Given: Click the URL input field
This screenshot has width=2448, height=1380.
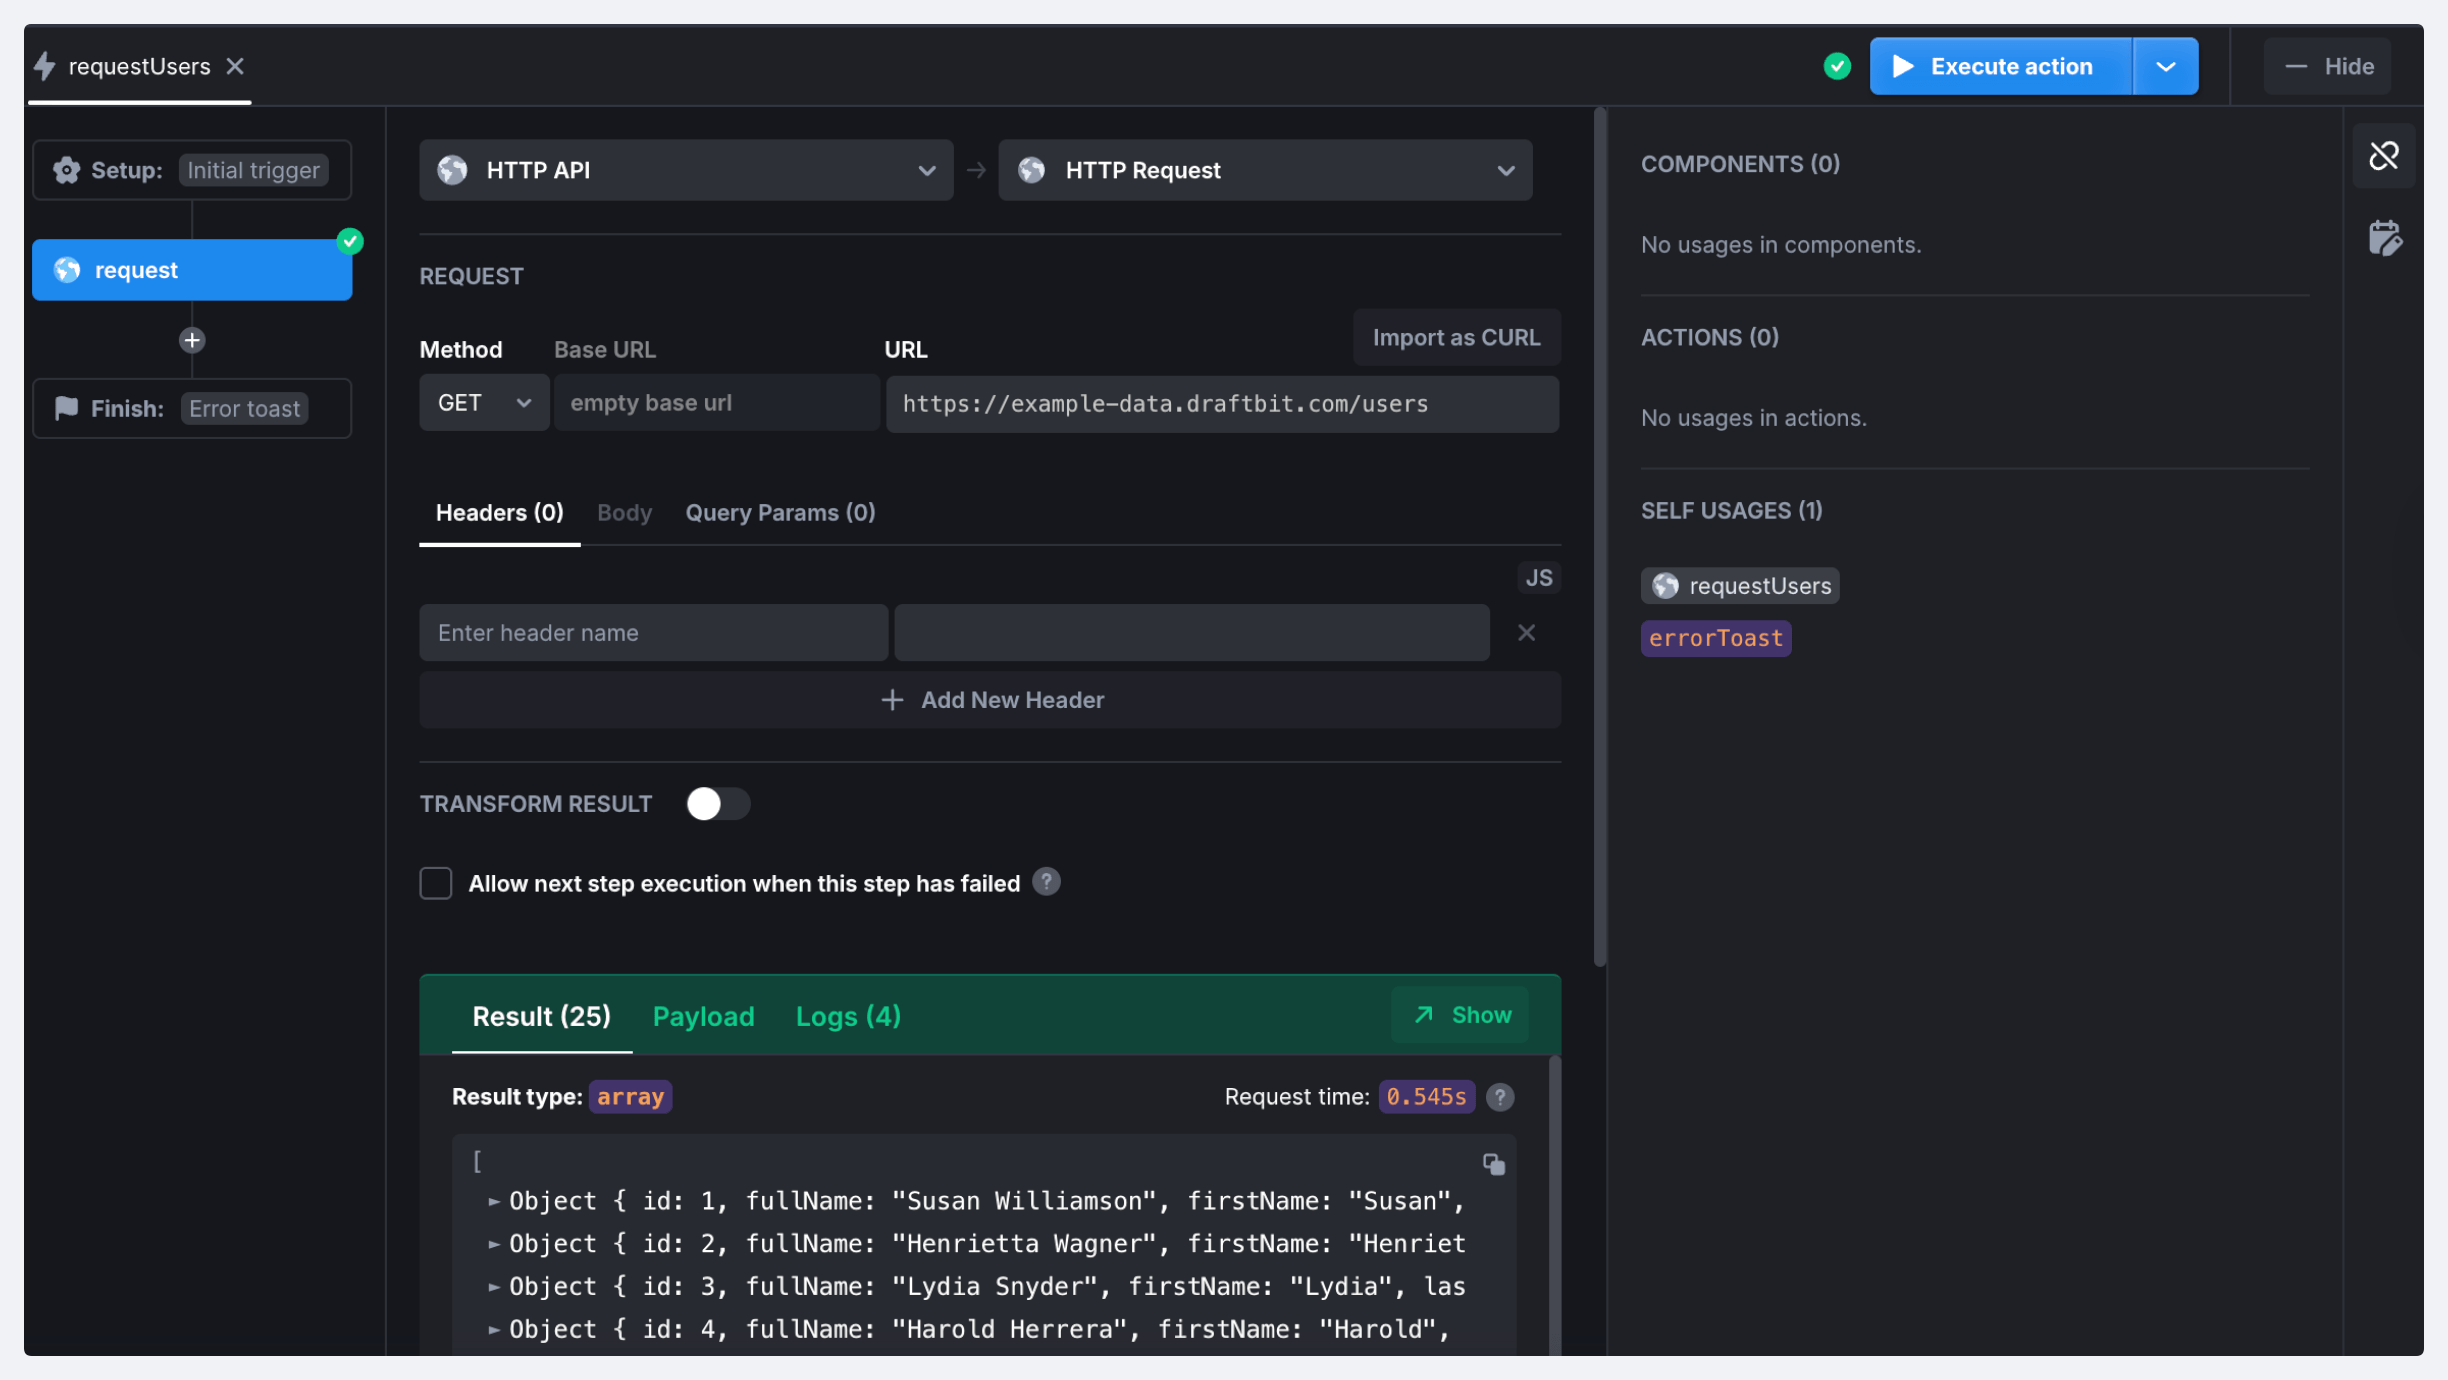Looking at the screenshot, I should click(1221, 404).
